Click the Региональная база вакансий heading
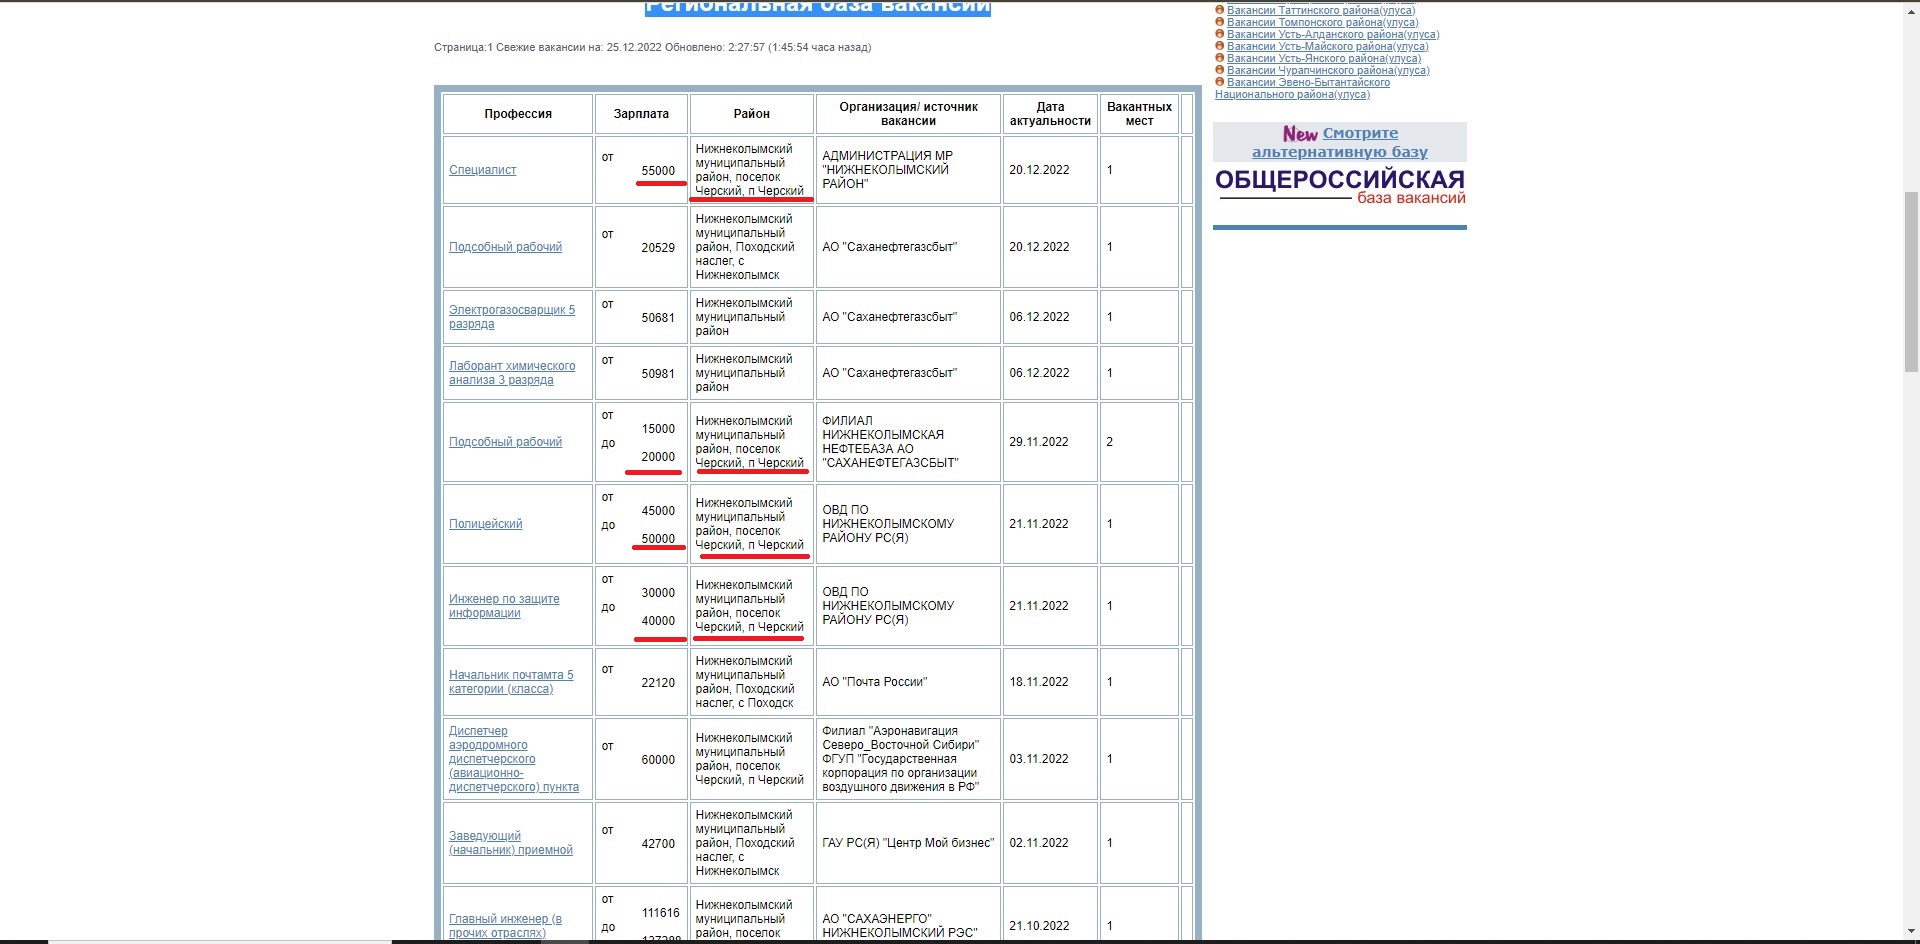 [818, 8]
